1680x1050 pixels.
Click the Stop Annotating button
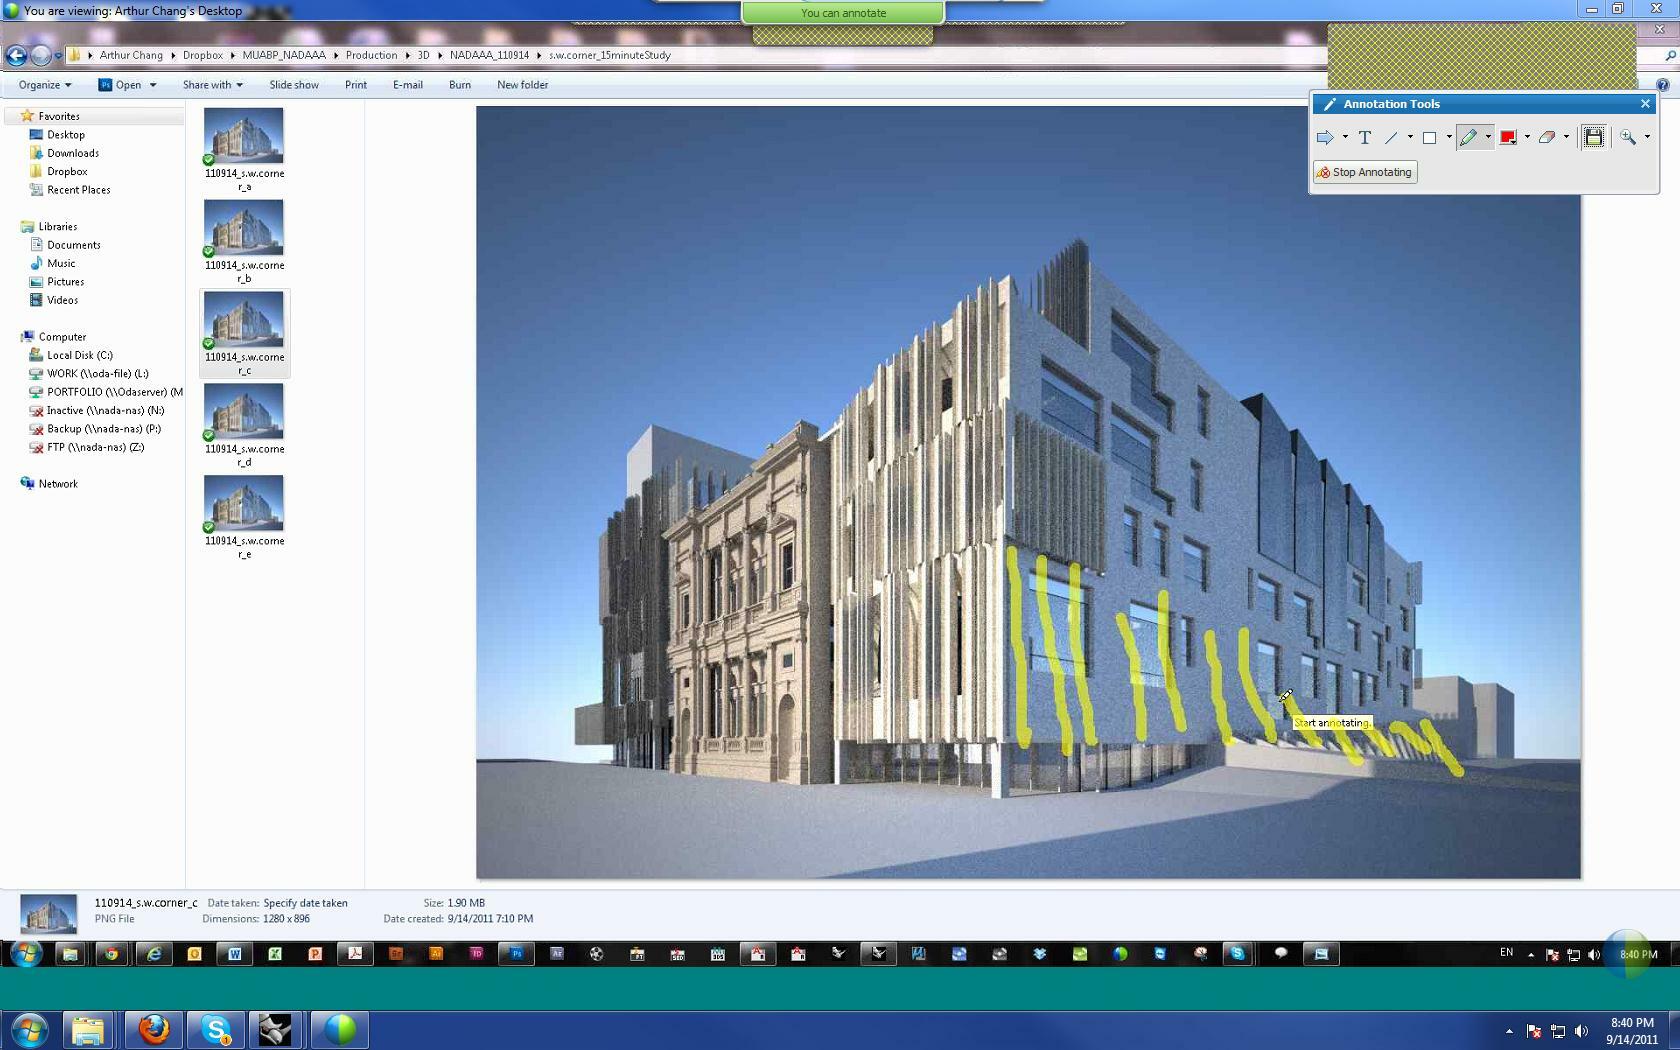(1365, 172)
